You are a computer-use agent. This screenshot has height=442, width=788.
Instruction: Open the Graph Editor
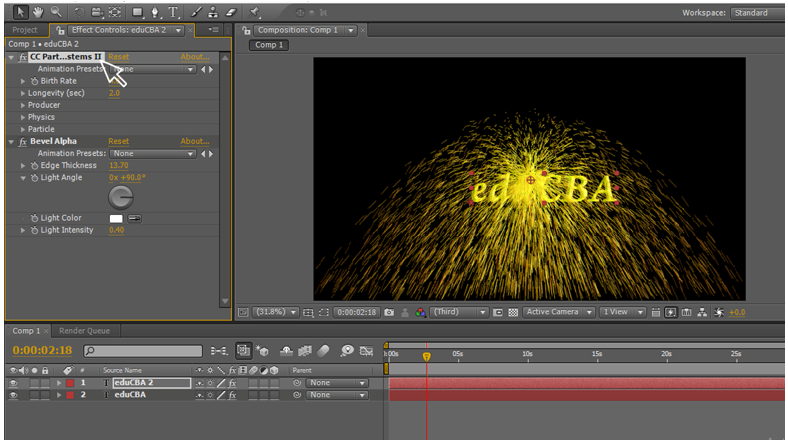point(366,351)
